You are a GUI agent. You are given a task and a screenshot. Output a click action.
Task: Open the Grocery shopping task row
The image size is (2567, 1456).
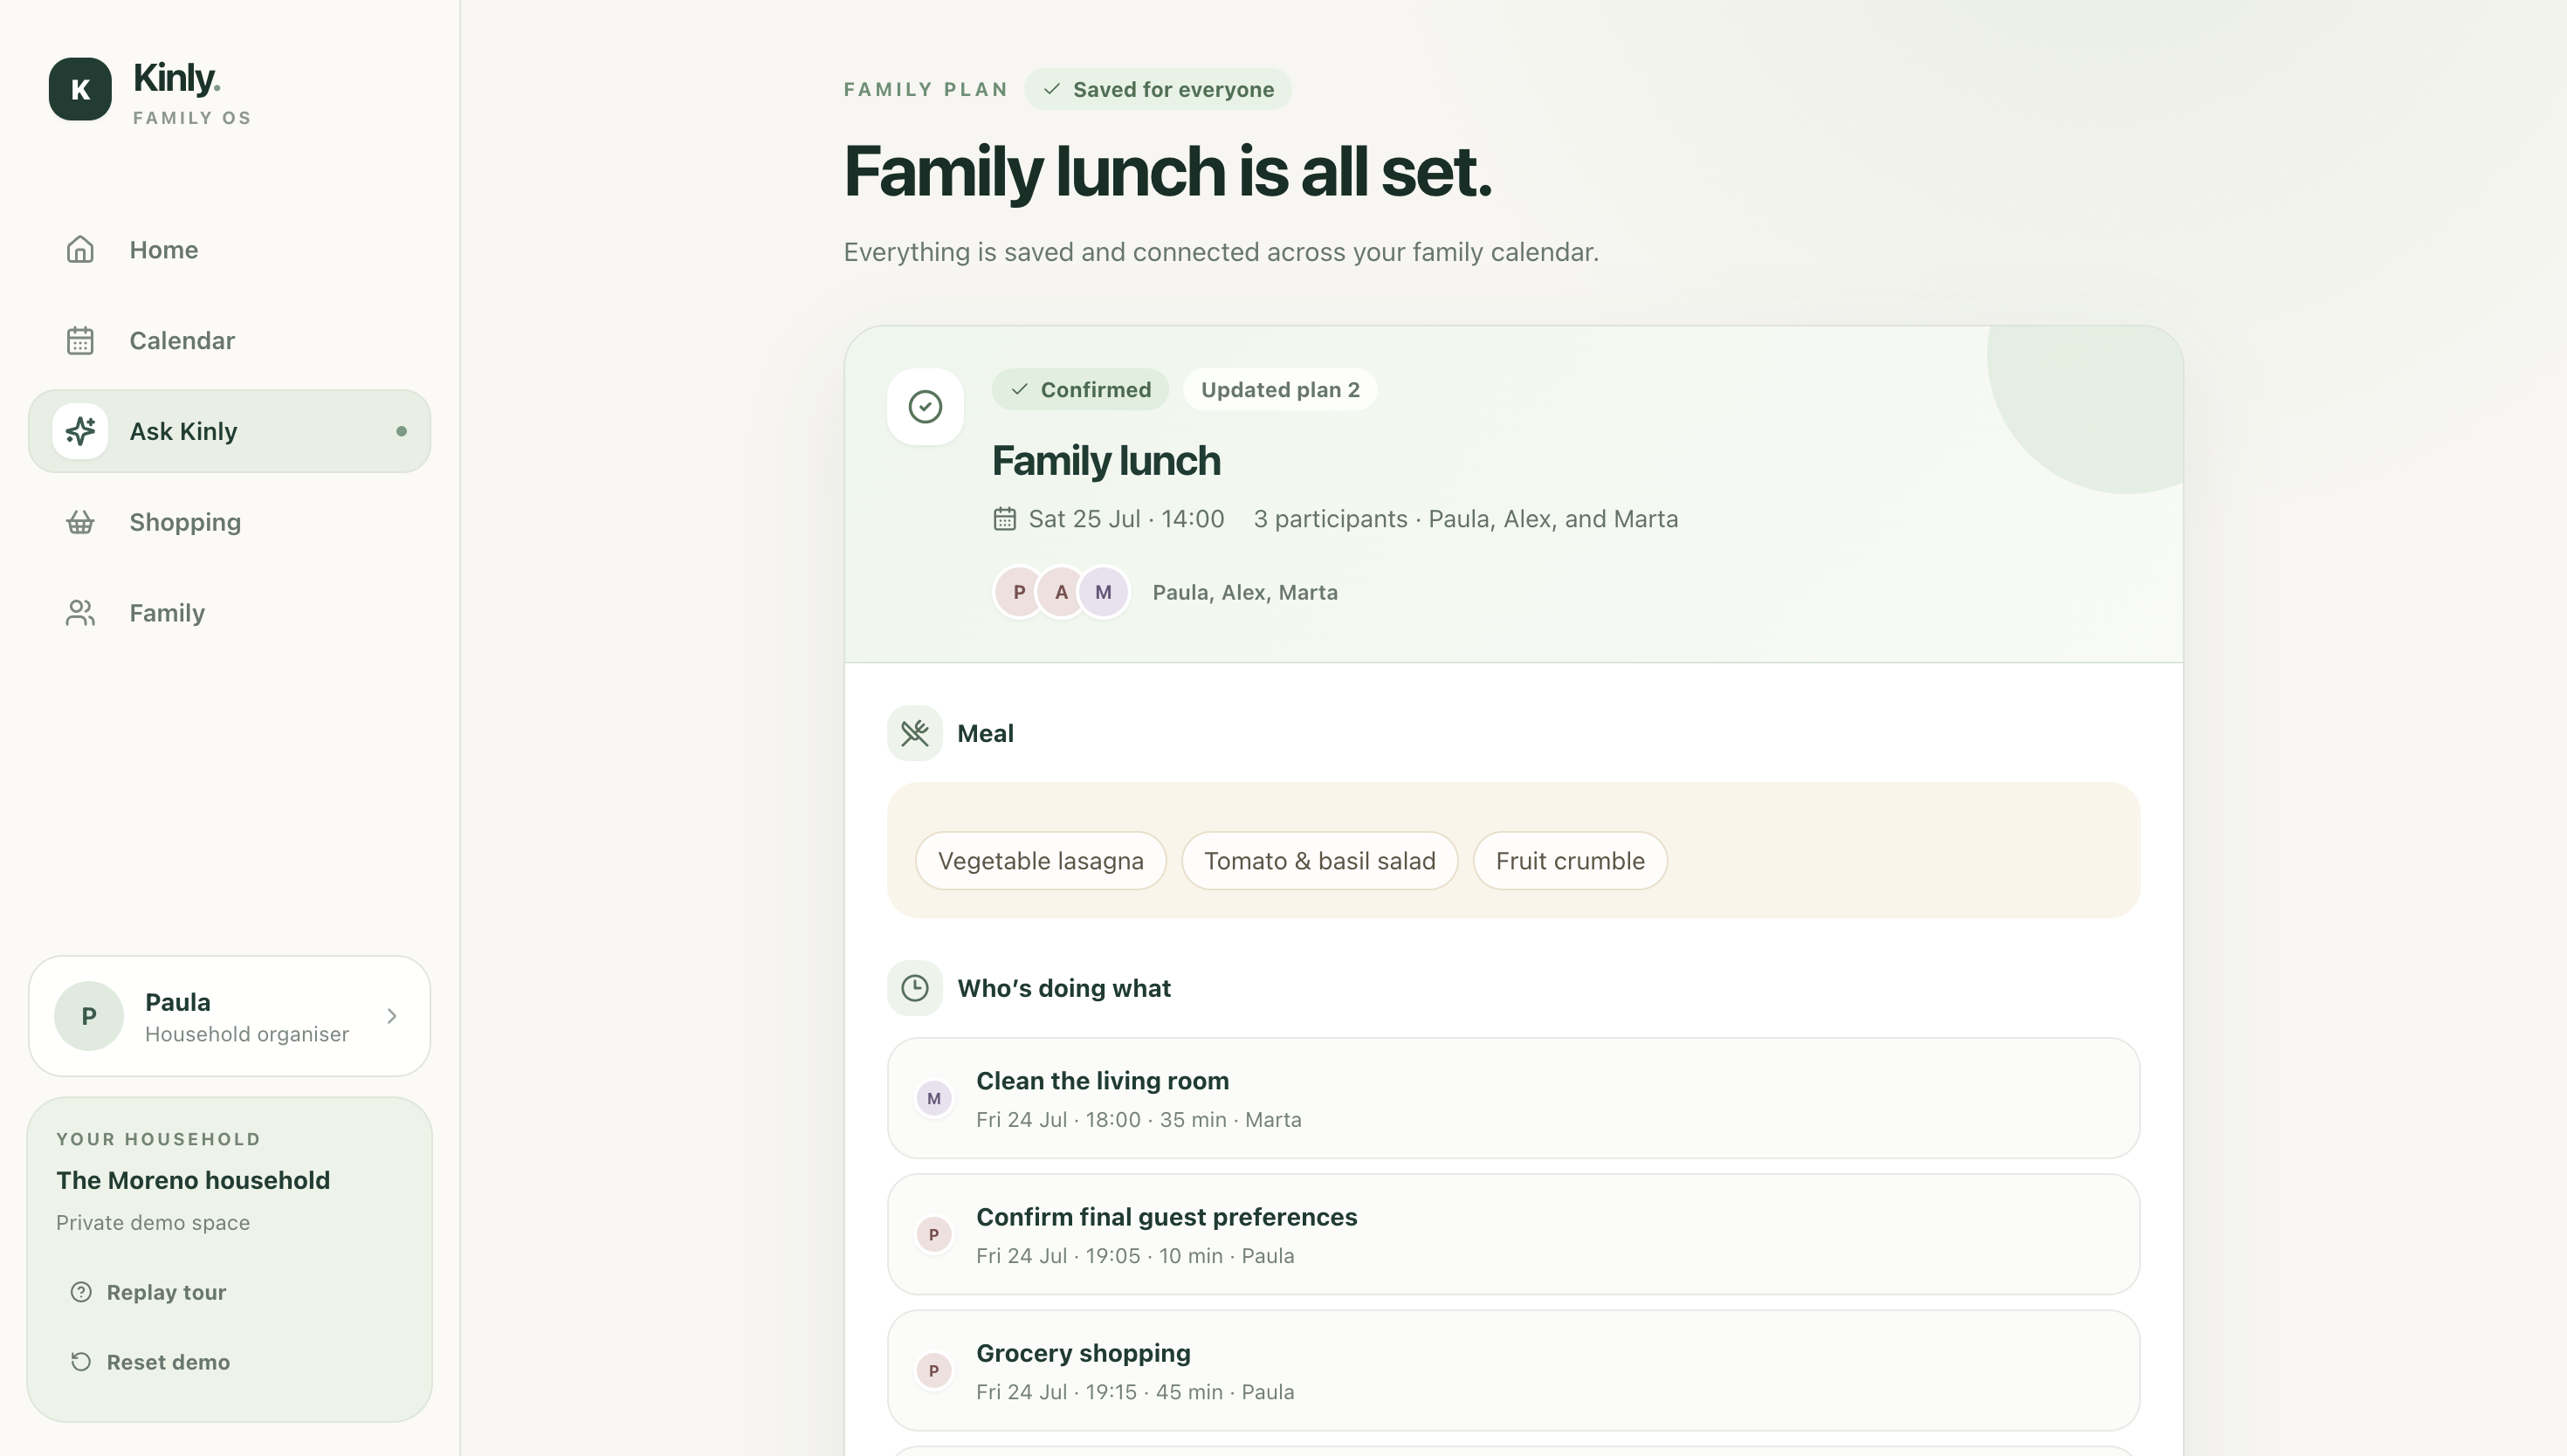coord(1513,1370)
